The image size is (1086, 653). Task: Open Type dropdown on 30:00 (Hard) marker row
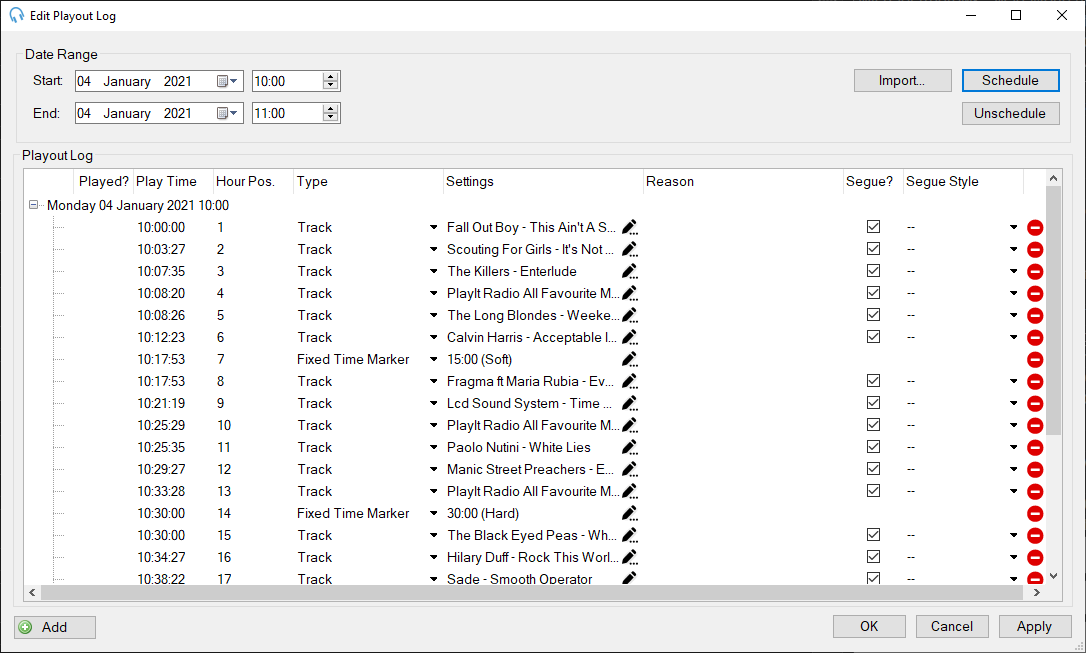click(x=434, y=513)
